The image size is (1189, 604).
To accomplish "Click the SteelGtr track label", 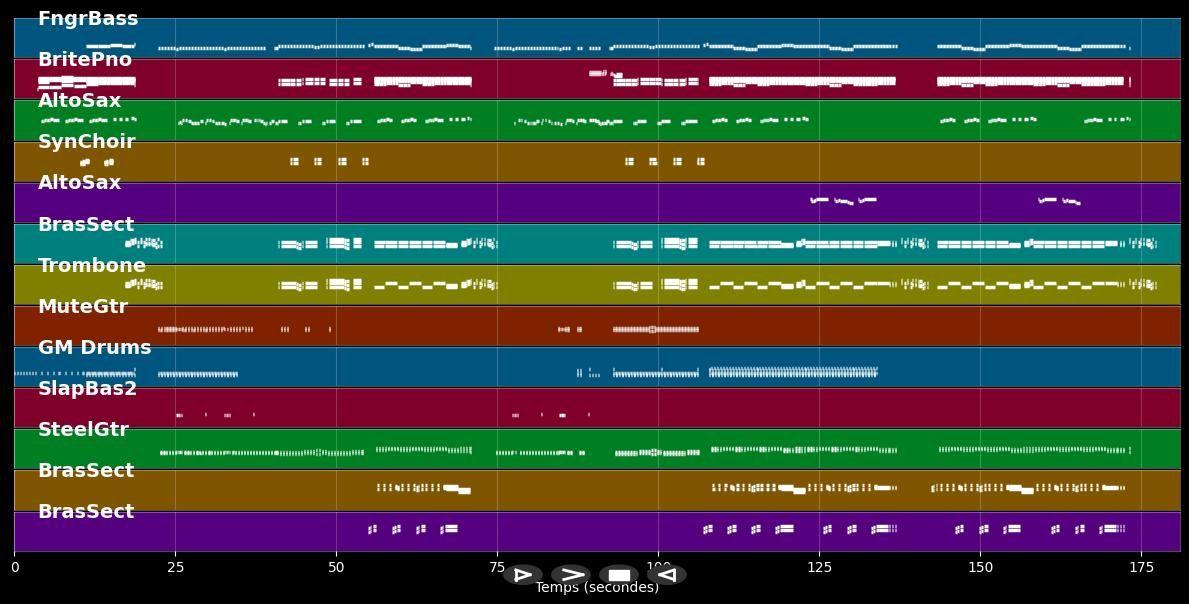I will point(83,430).
